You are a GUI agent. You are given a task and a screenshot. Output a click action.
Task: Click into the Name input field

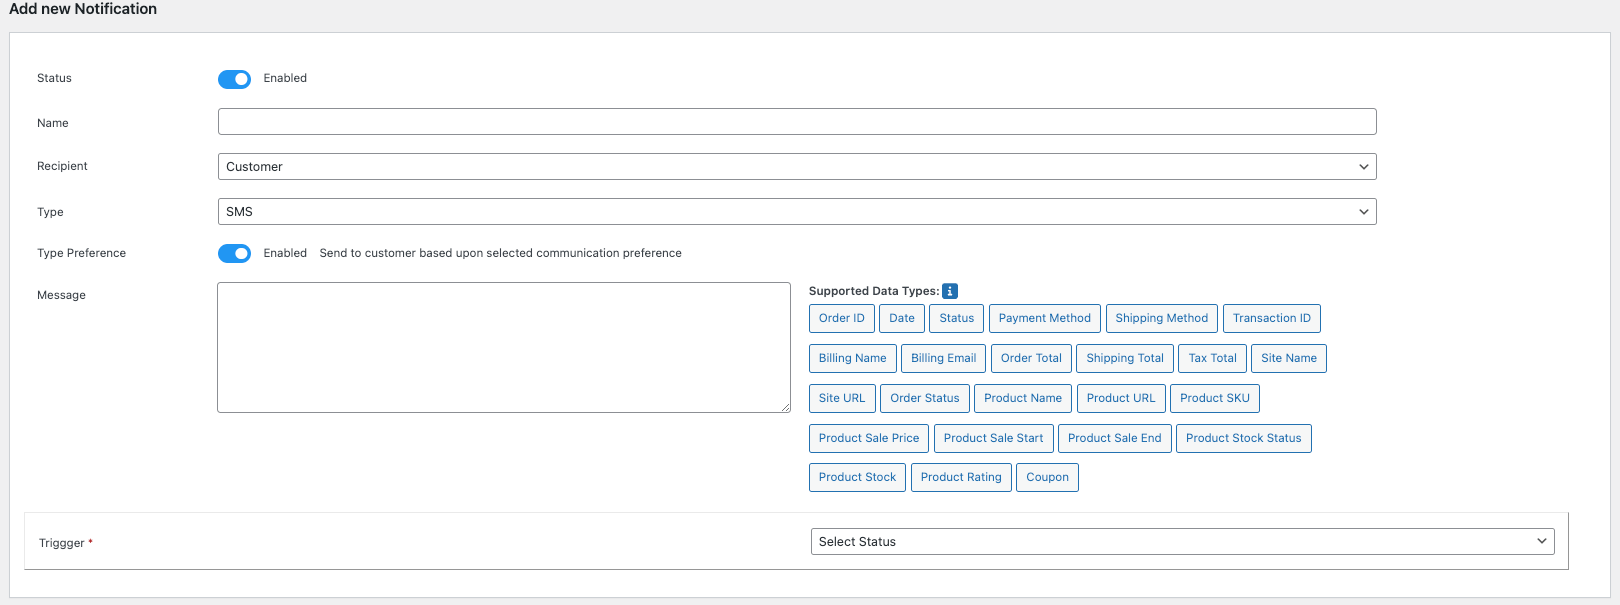(797, 122)
